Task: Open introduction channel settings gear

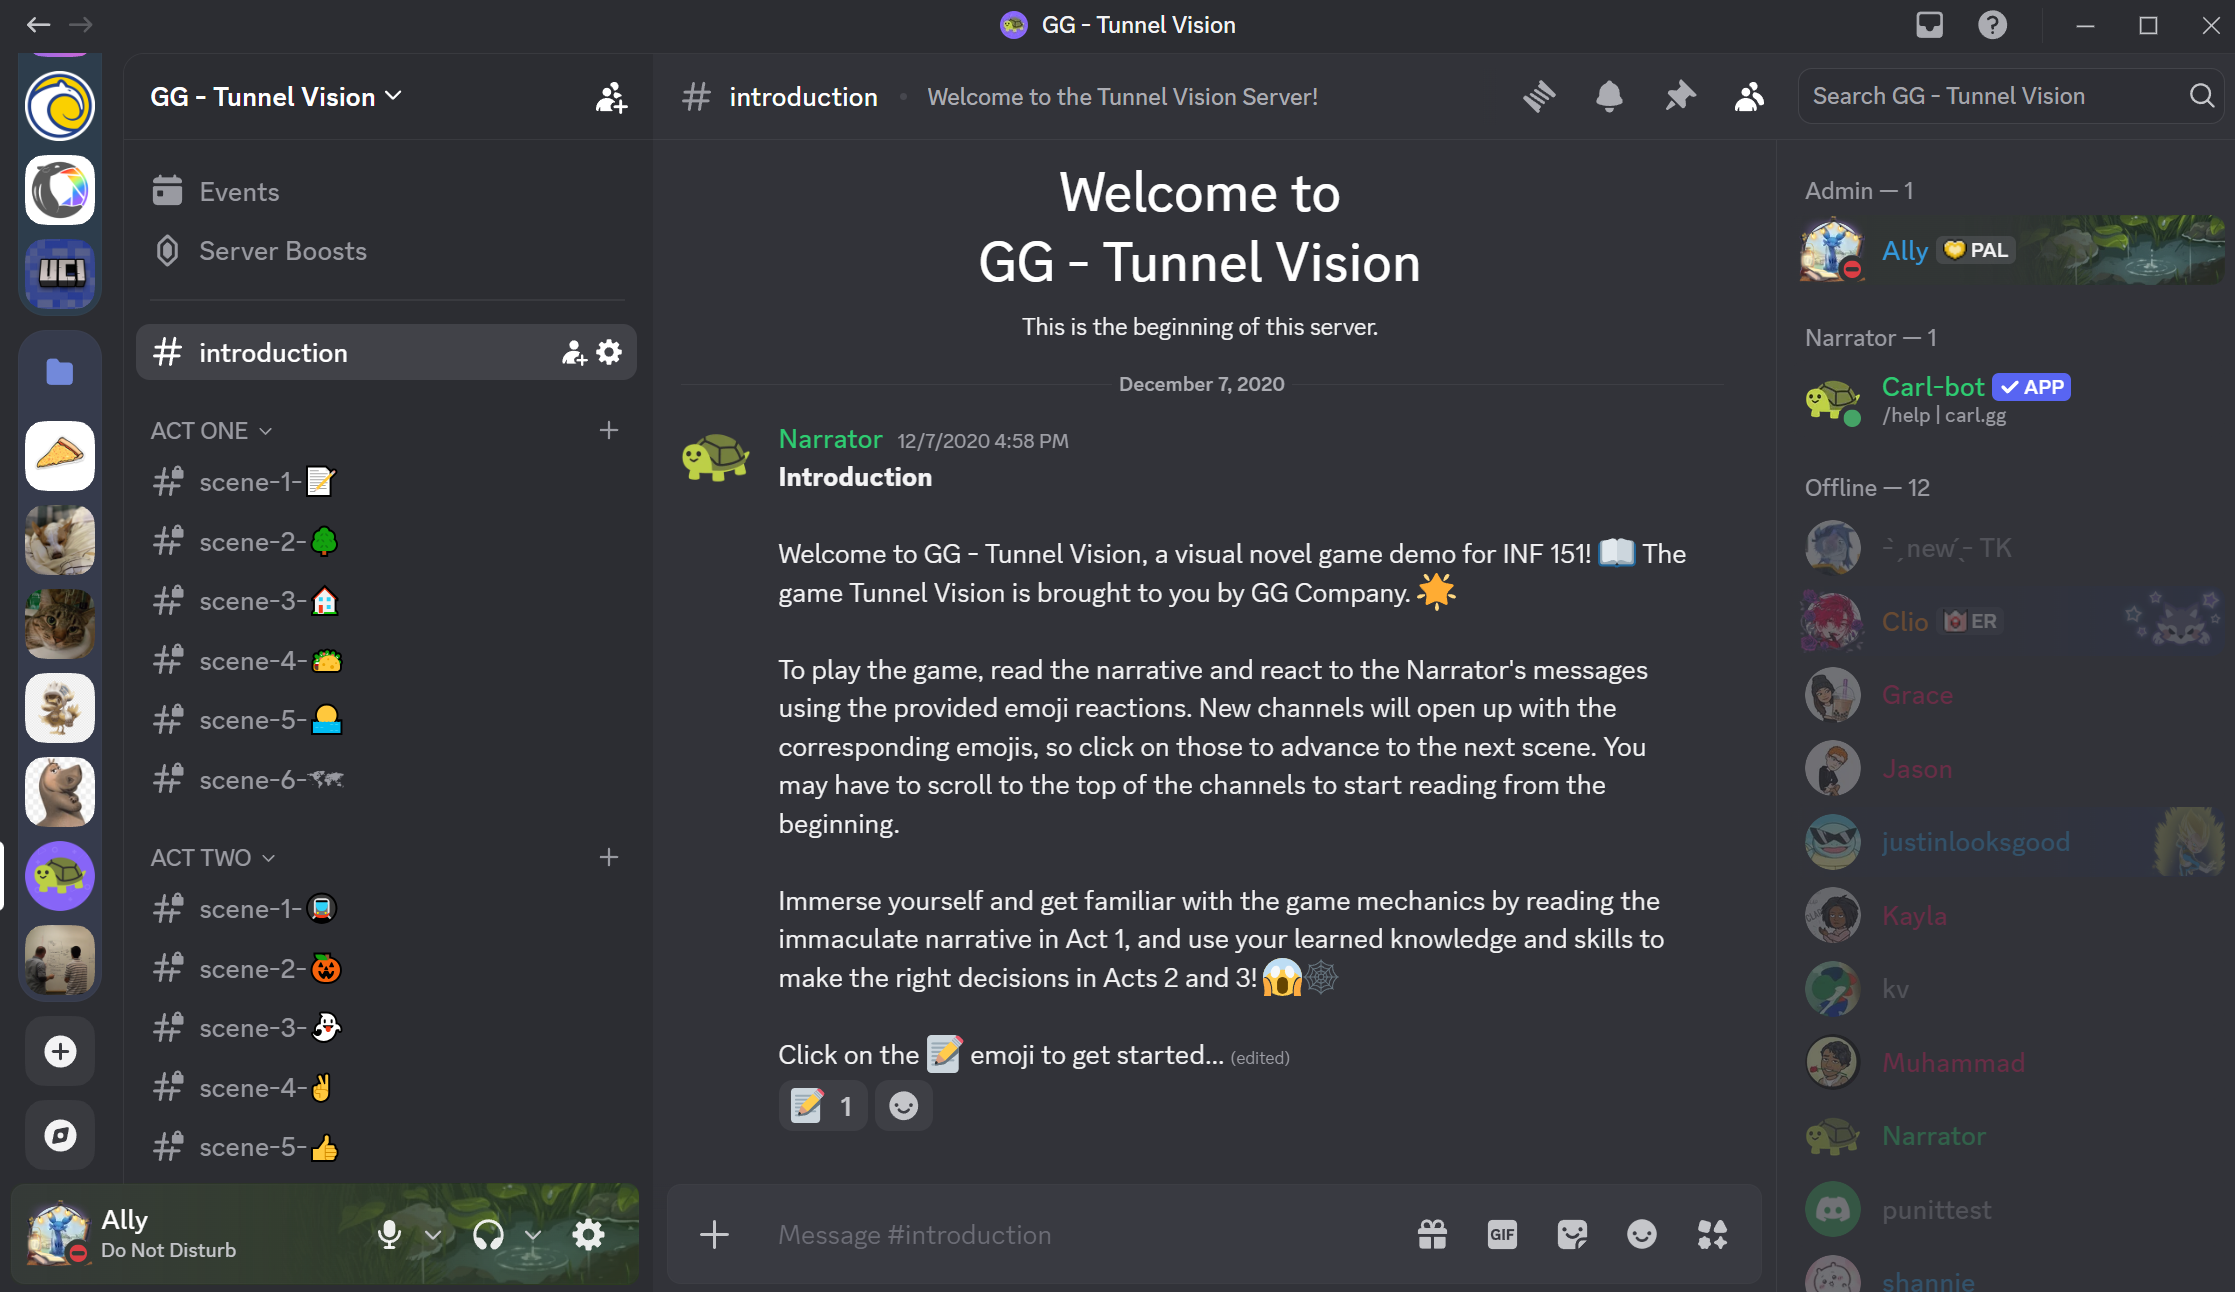Action: [609, 352]
